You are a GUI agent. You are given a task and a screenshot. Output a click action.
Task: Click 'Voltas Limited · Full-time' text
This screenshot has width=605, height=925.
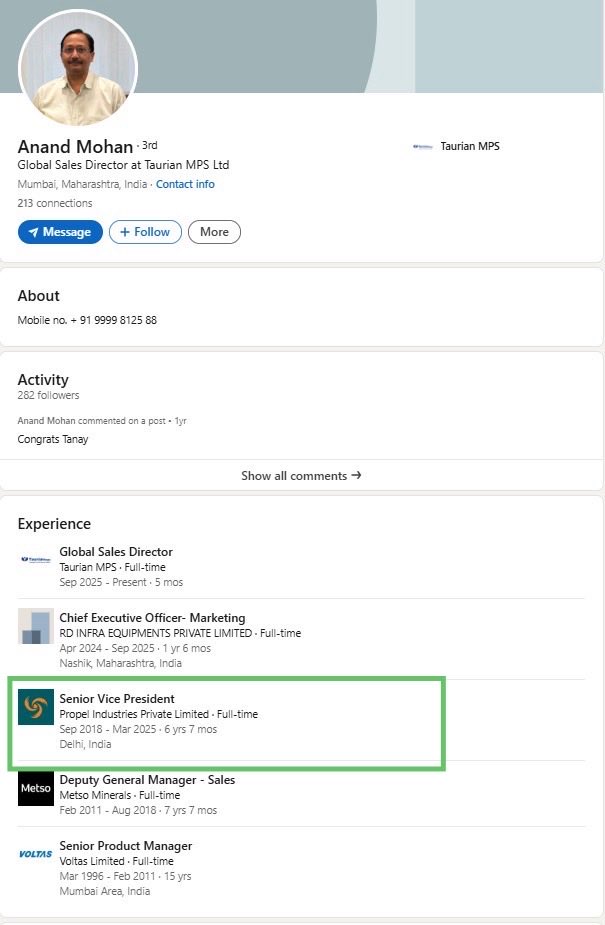click(x=117, y=861)
